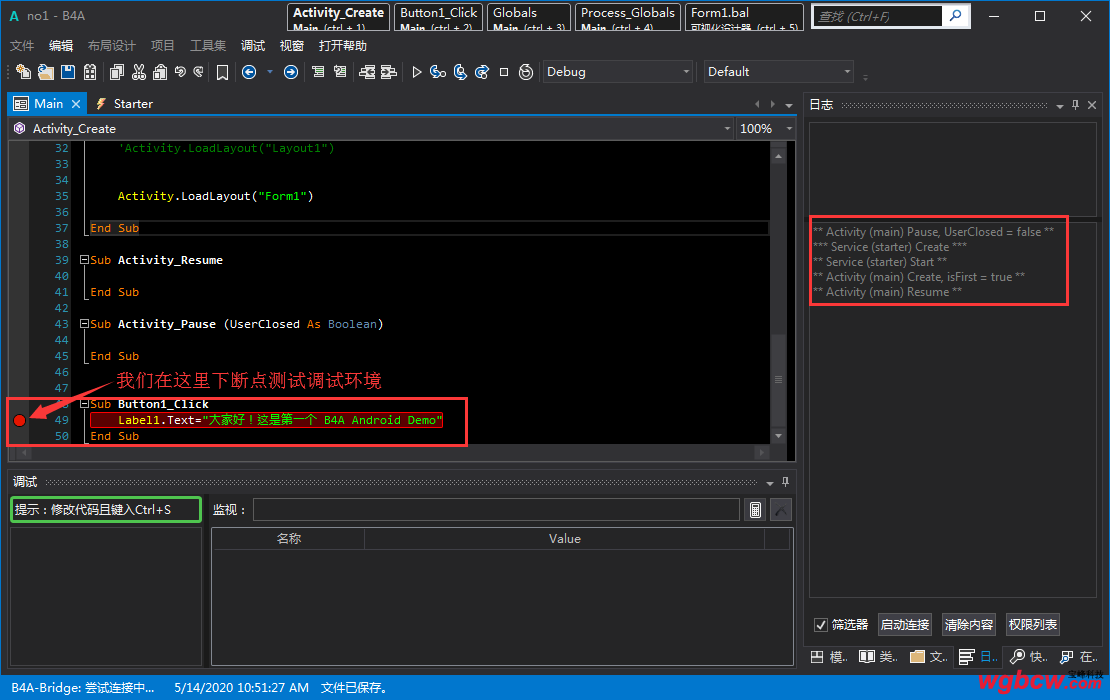Pin the 调试 debug panel
The image size is (1110, 700).
tap(785, 482)
